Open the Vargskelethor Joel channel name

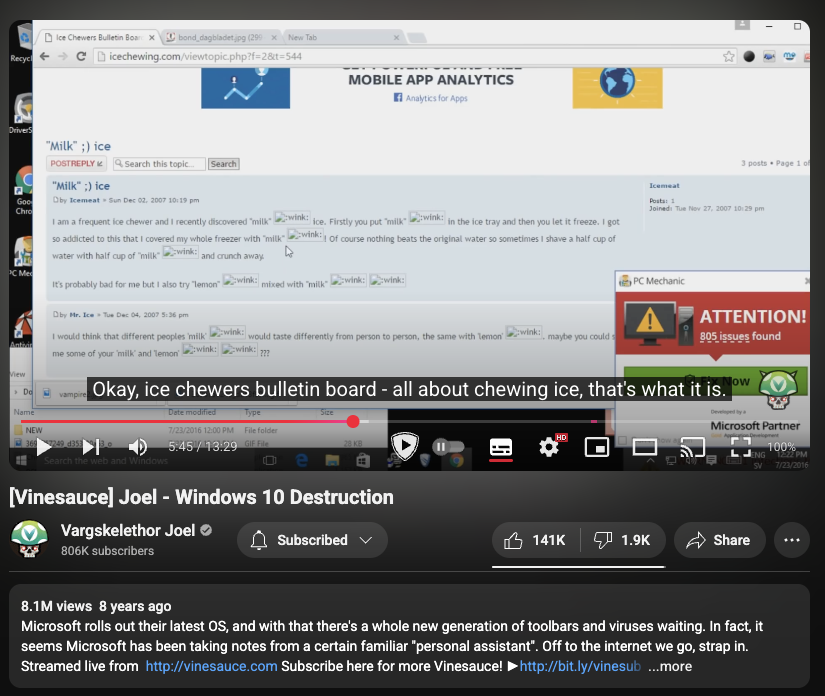[128, 530]
